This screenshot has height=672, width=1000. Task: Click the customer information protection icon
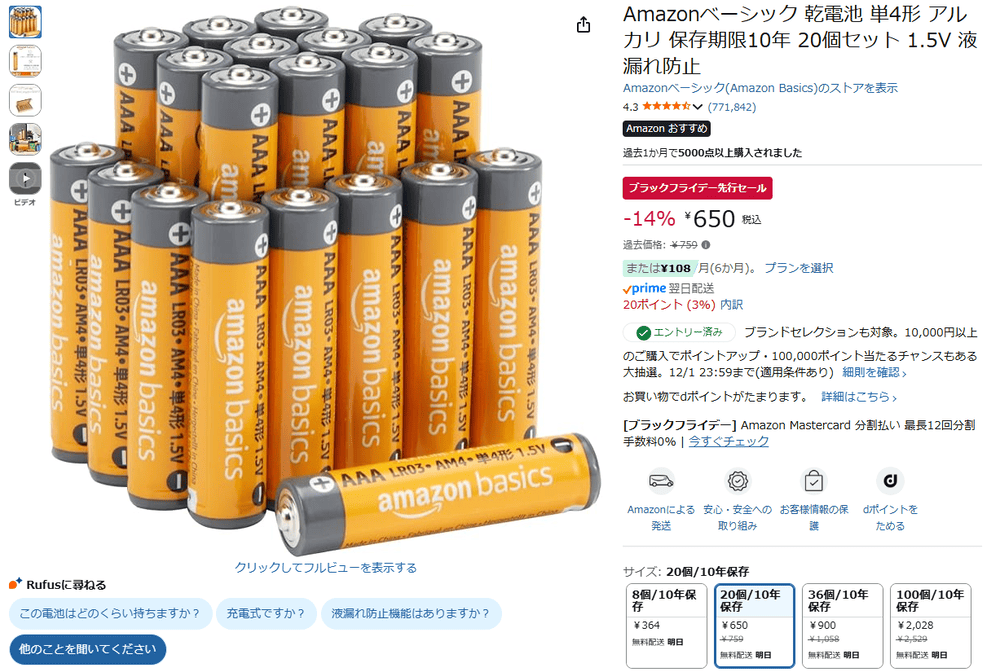click(813, 481)
